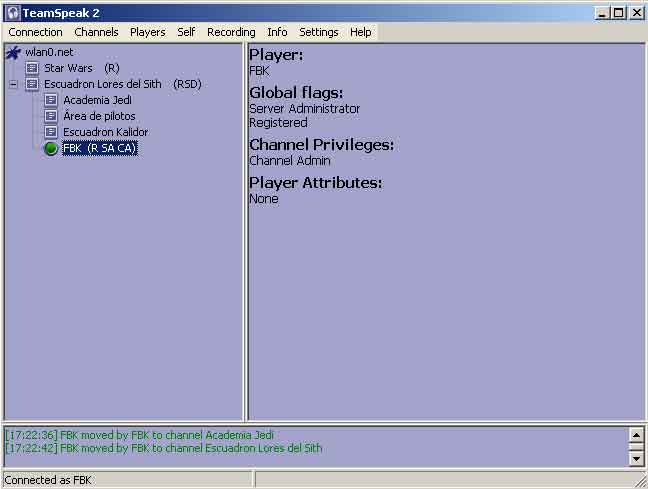Open the Settings menu

point(319,32)
